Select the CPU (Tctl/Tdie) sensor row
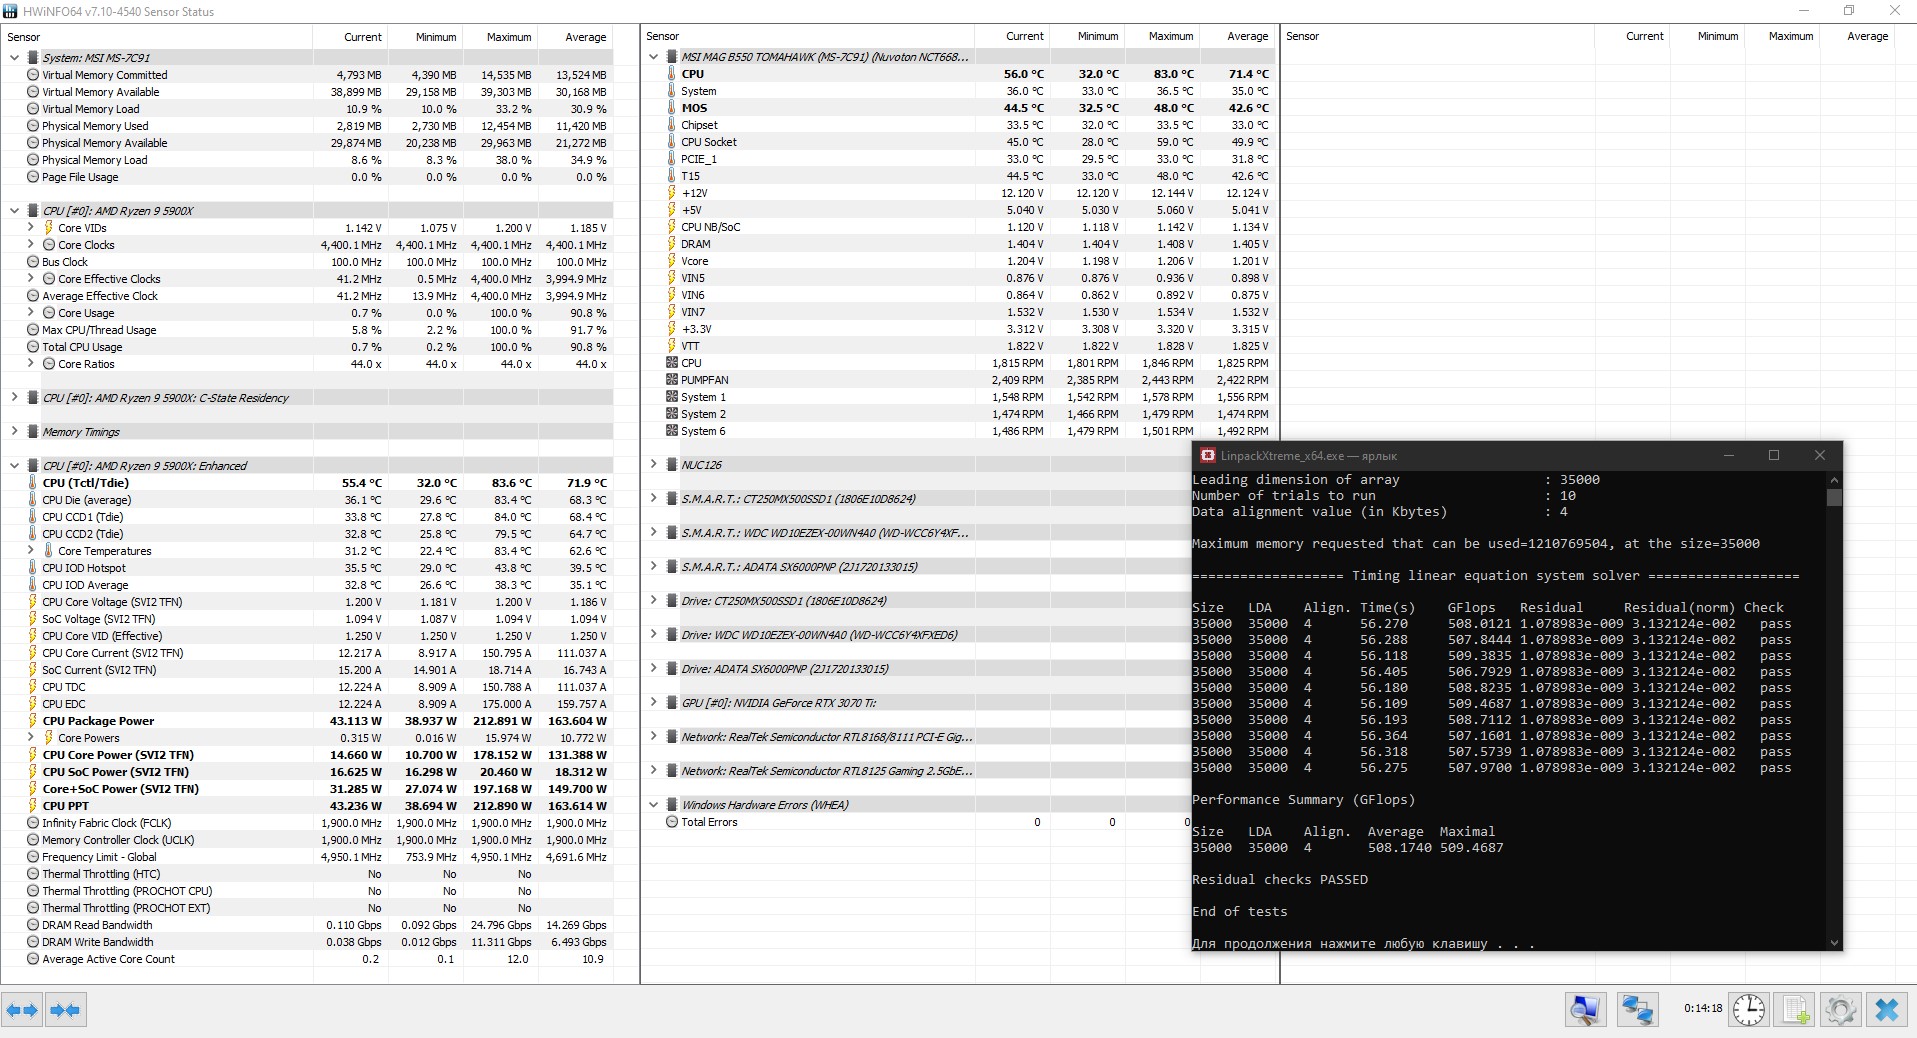Image resolution: width=1917 pixels, height=1038 pixels. (x=308, y=483)
